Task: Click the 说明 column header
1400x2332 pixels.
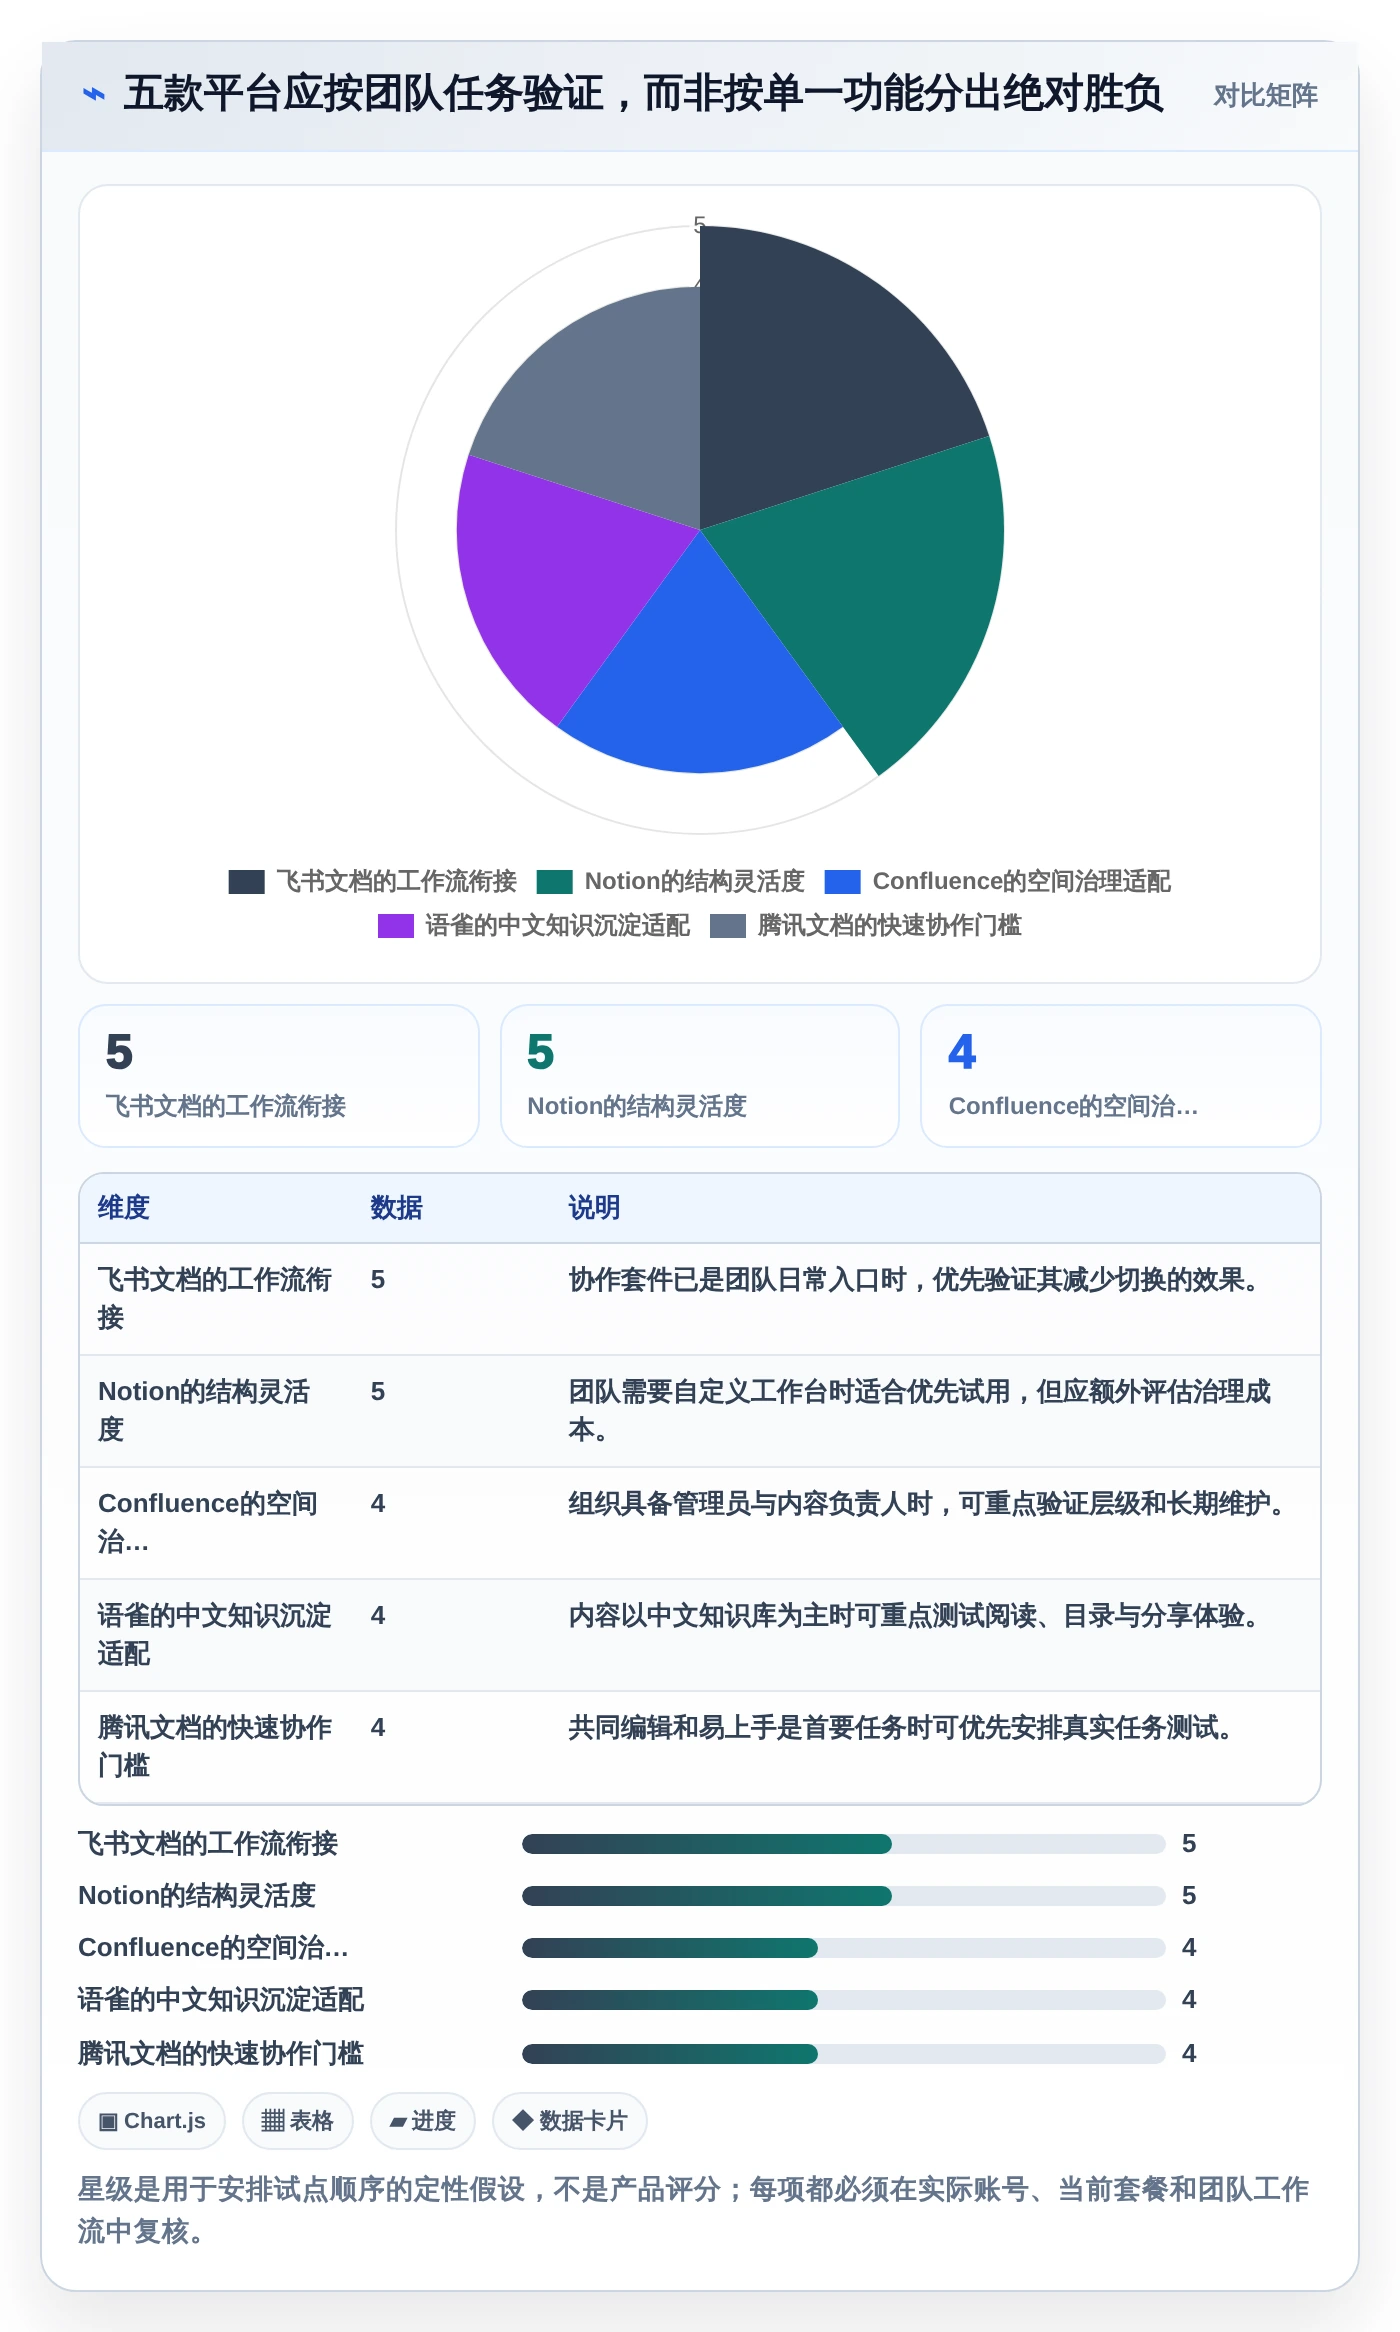Action: 594,1208
